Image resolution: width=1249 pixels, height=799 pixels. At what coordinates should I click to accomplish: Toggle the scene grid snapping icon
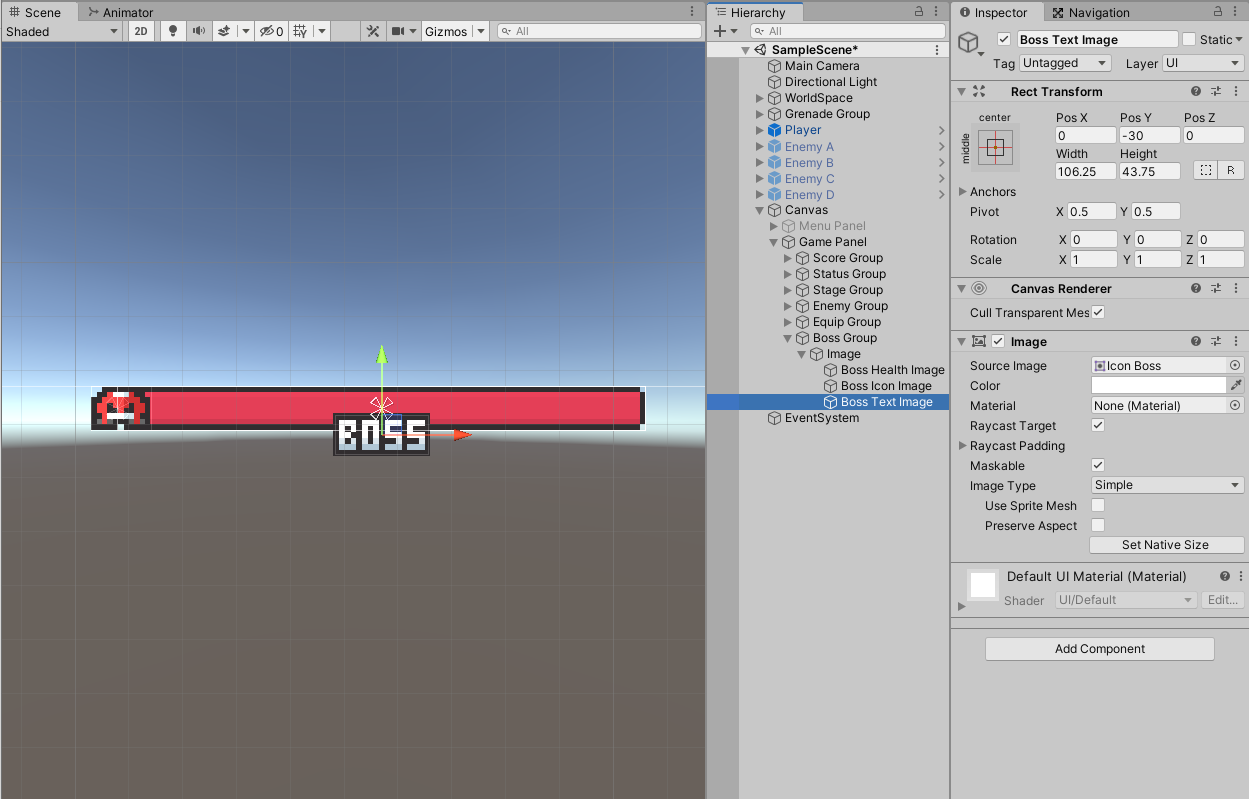299,31
